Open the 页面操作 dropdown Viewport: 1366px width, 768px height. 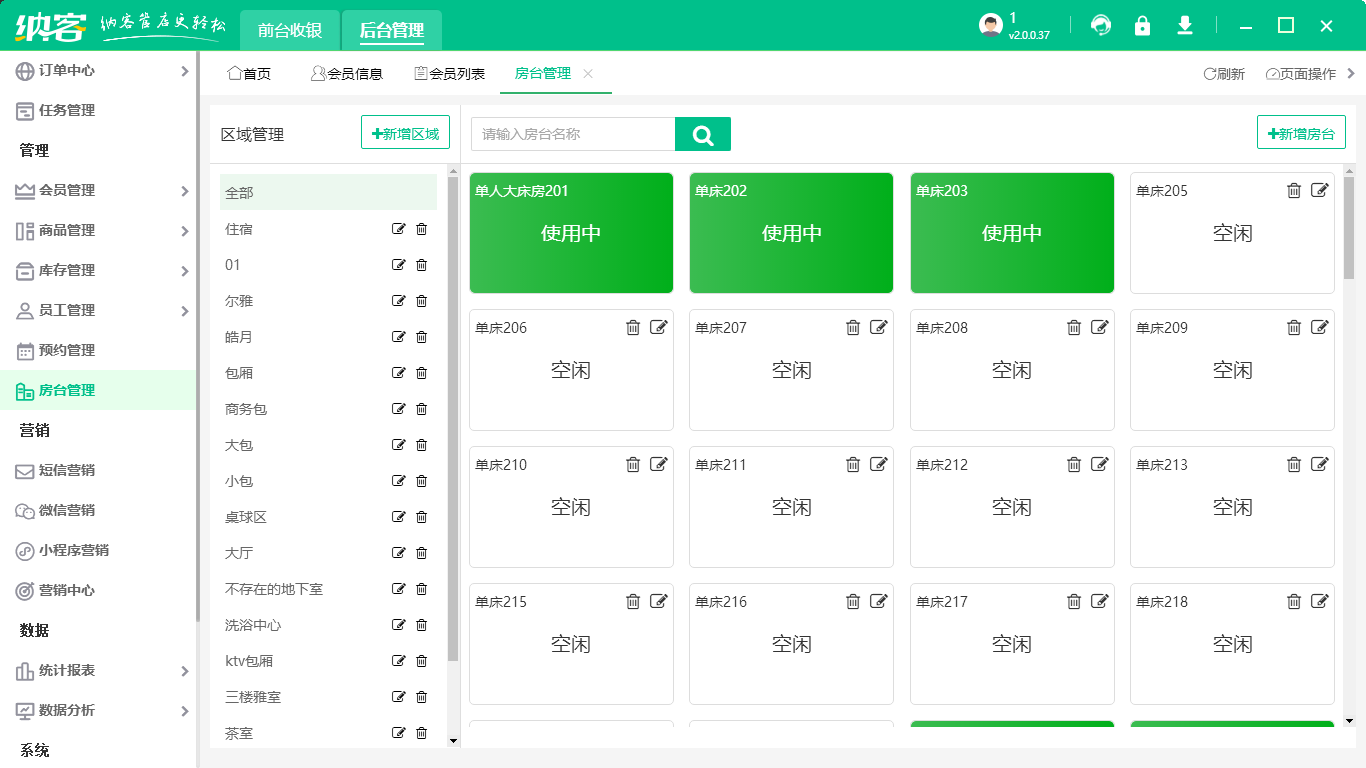(x=1300, y=74)
